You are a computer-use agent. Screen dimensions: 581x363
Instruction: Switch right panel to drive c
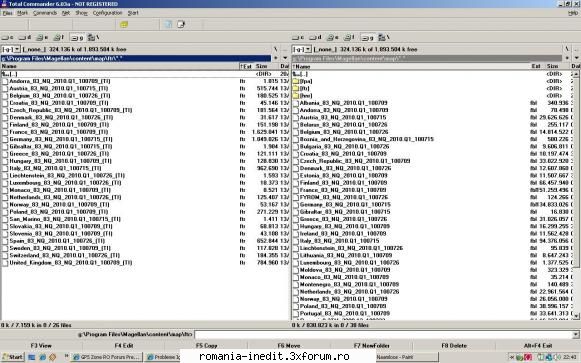click(298, 37)
